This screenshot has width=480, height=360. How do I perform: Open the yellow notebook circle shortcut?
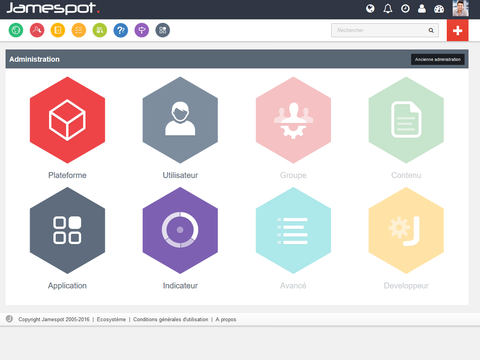pos(58,30)
